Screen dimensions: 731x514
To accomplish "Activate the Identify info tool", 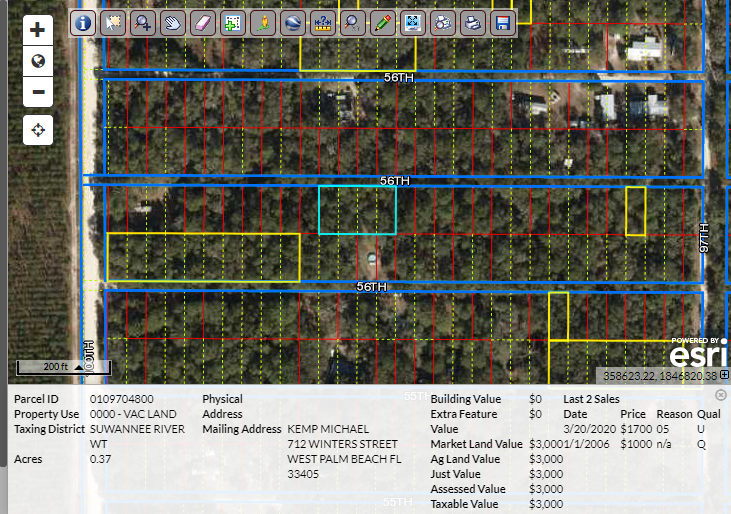I will click(83, 22).
